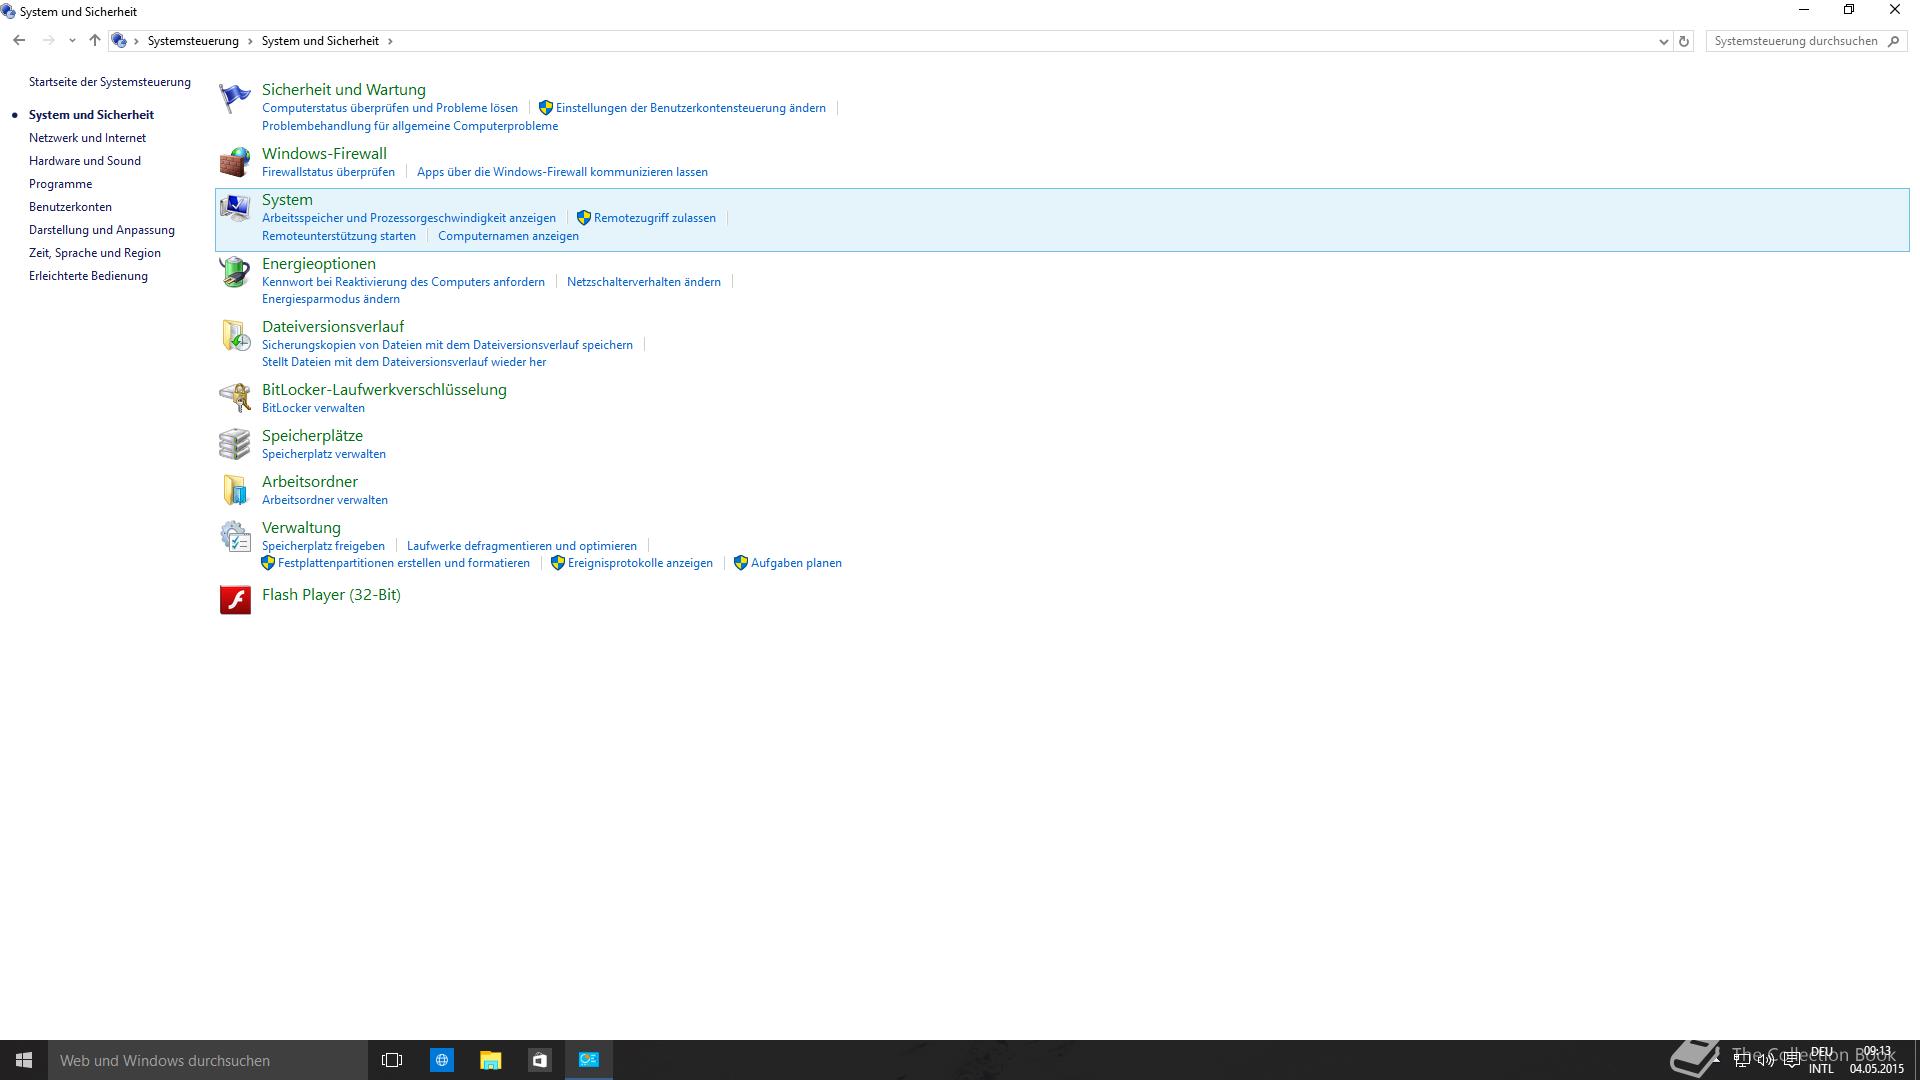Click Apps über die Windows-Firewall kommunizieren lassen
The width and height of the screenshot is (1920, 1080).
(562, 172)
